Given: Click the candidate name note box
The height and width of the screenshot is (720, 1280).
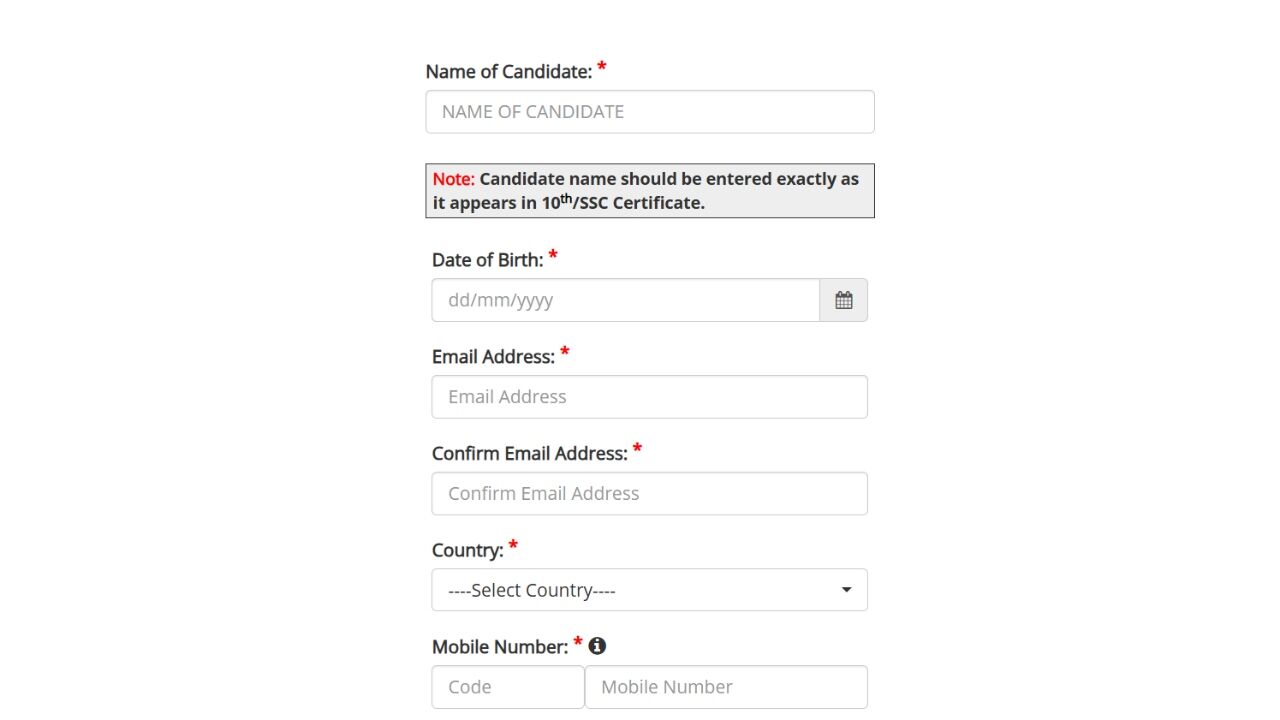Looking at the screenshot, I should (x=649, y=191).
